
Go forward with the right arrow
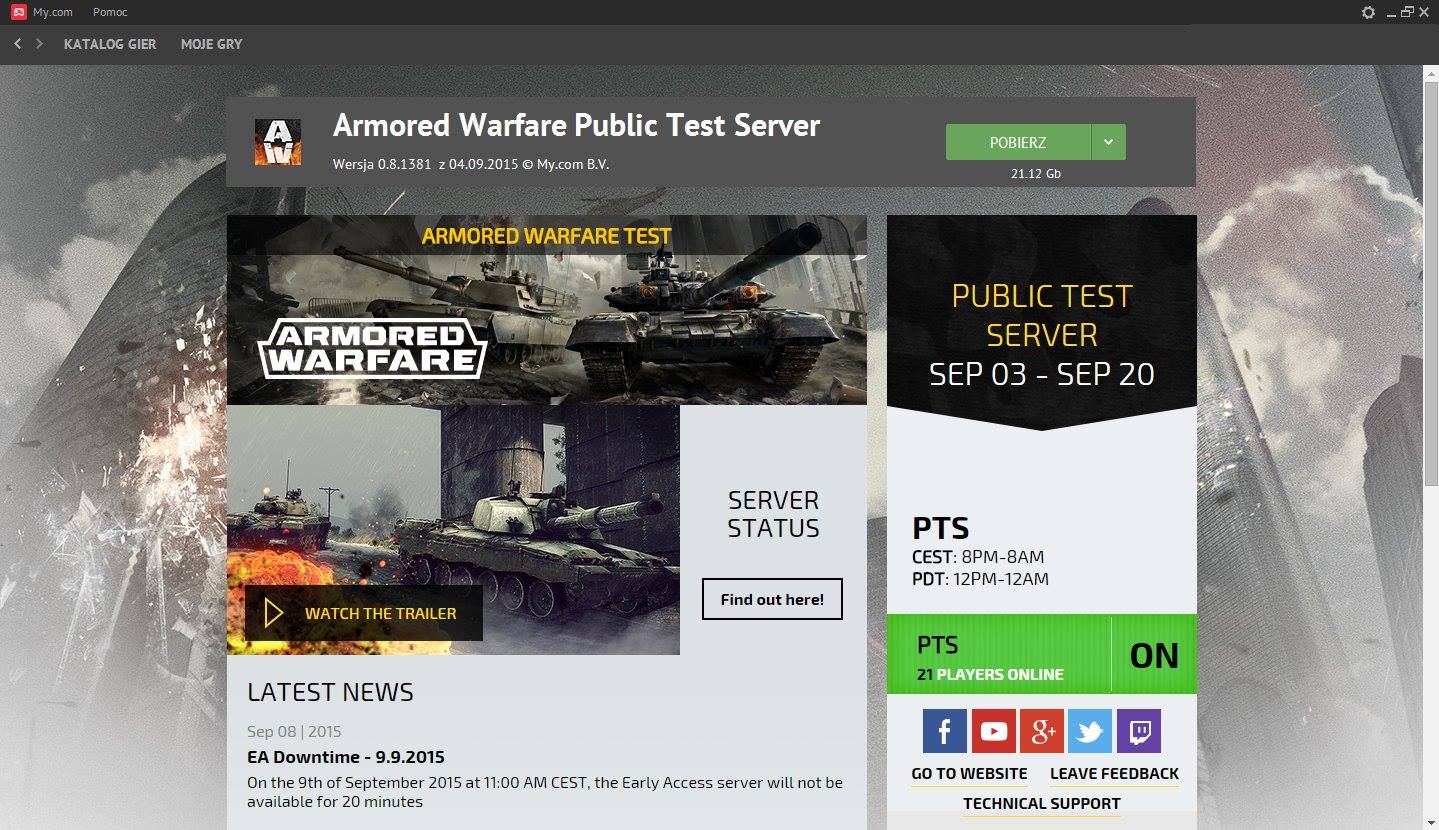(39, 44)
